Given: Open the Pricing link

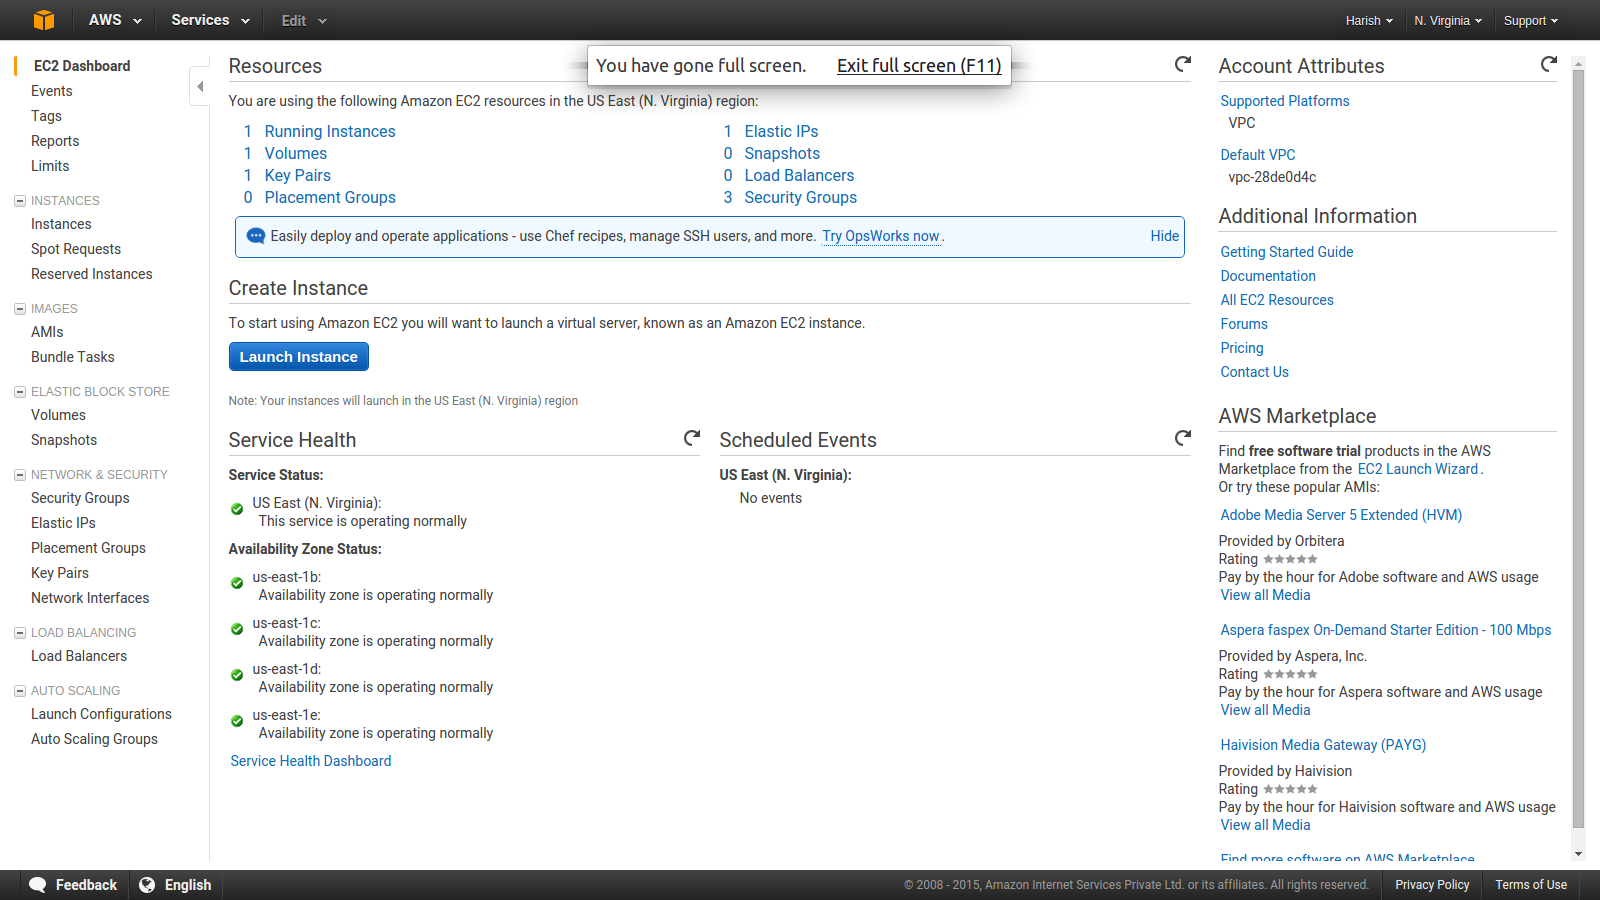Looking at the screenshot, I should click(x=1242, y=348).
